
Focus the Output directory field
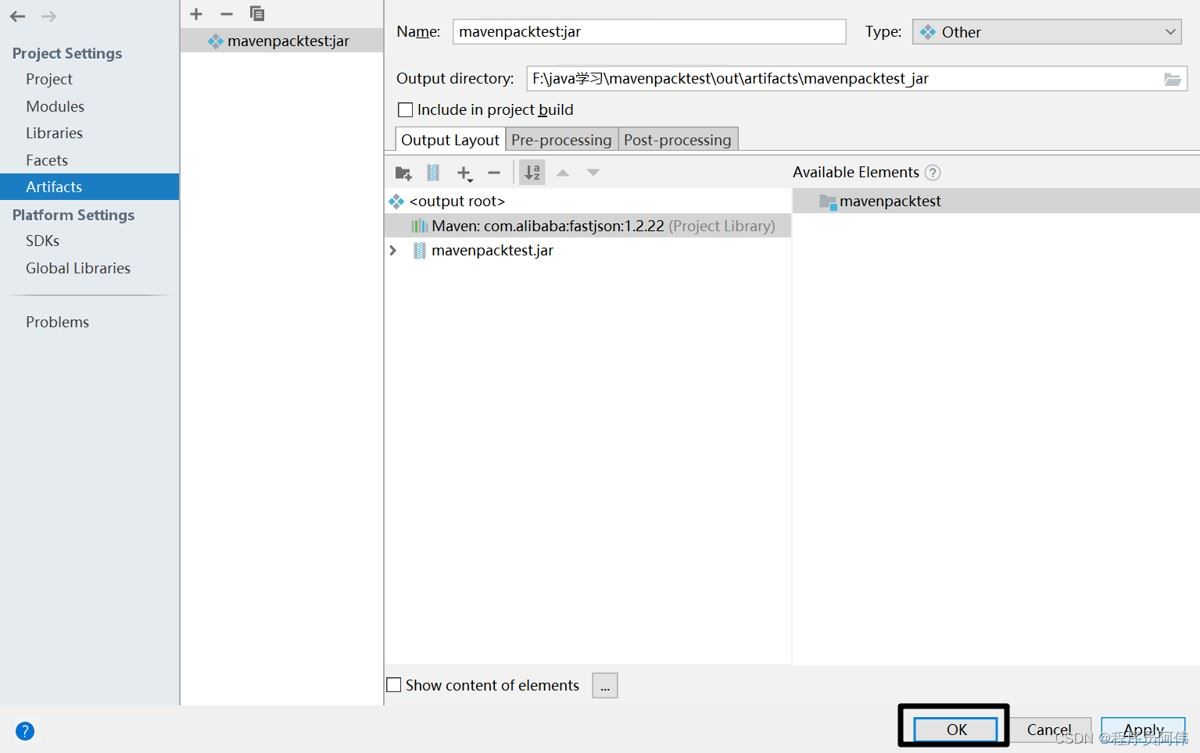843,79
